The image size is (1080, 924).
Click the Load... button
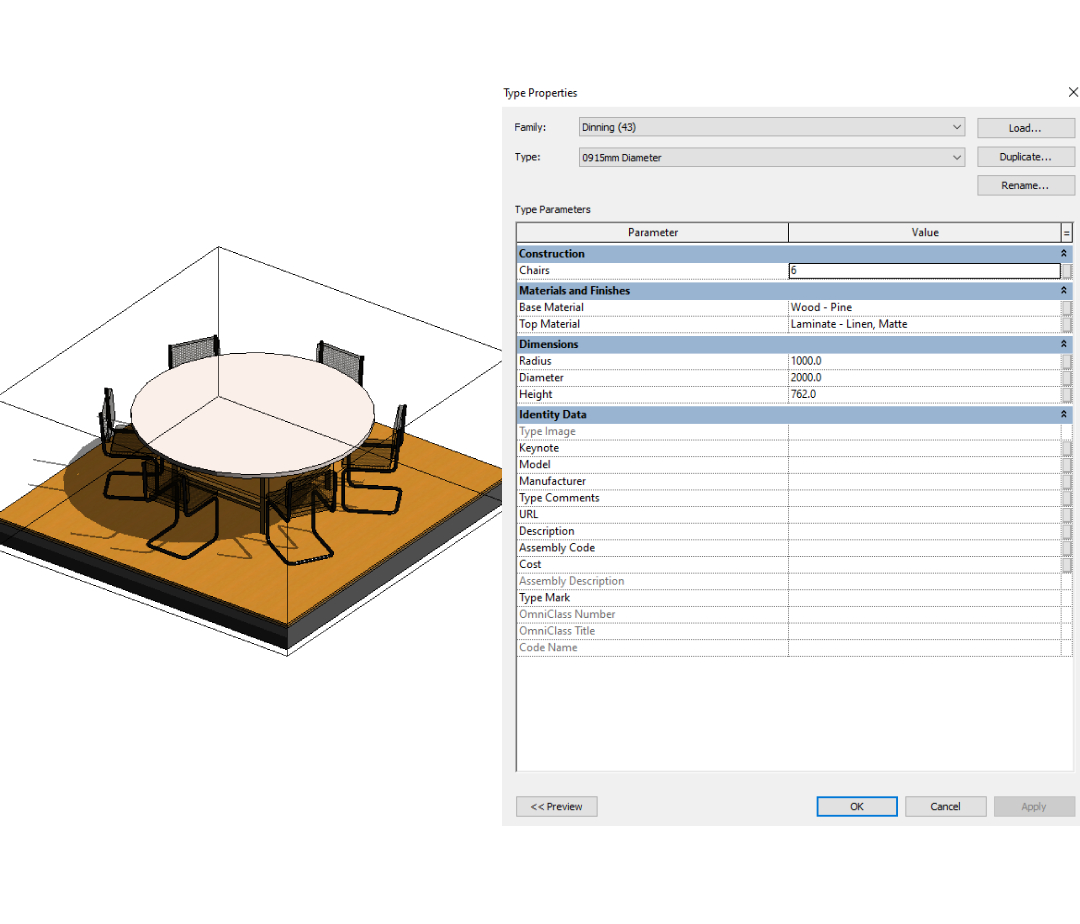[1025, 128]
